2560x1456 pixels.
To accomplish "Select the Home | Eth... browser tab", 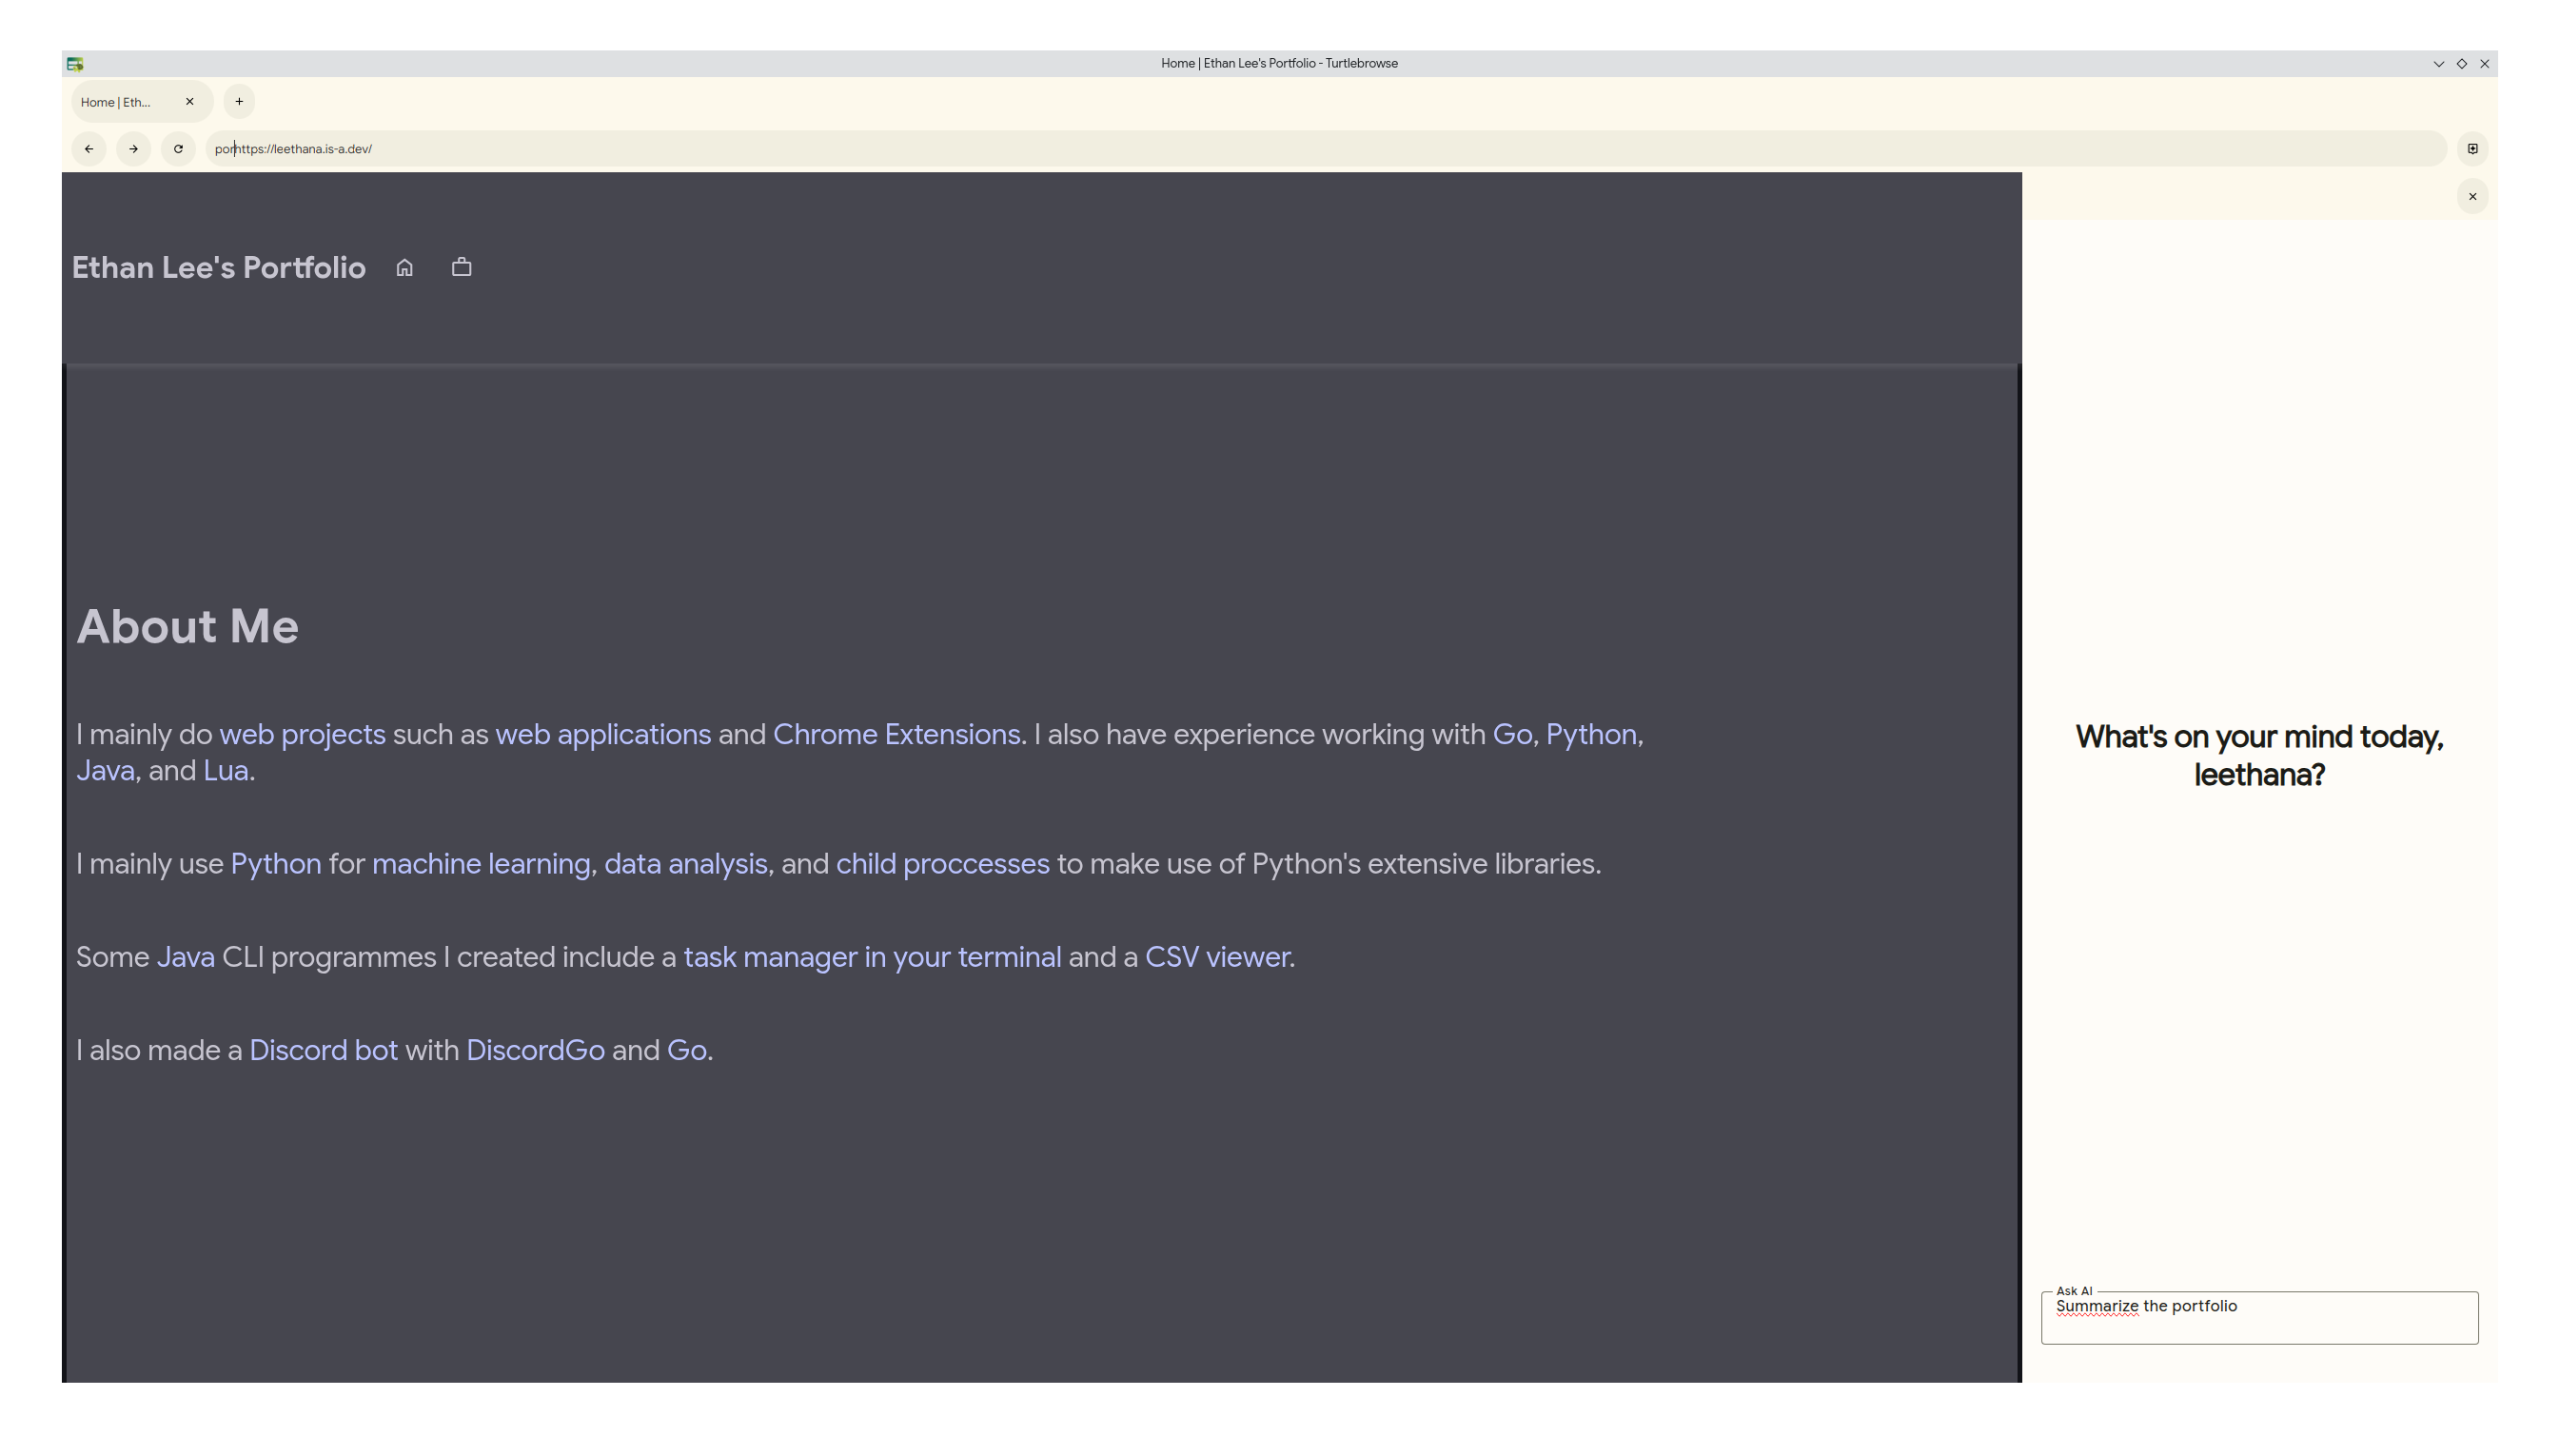I will [142, 102].
